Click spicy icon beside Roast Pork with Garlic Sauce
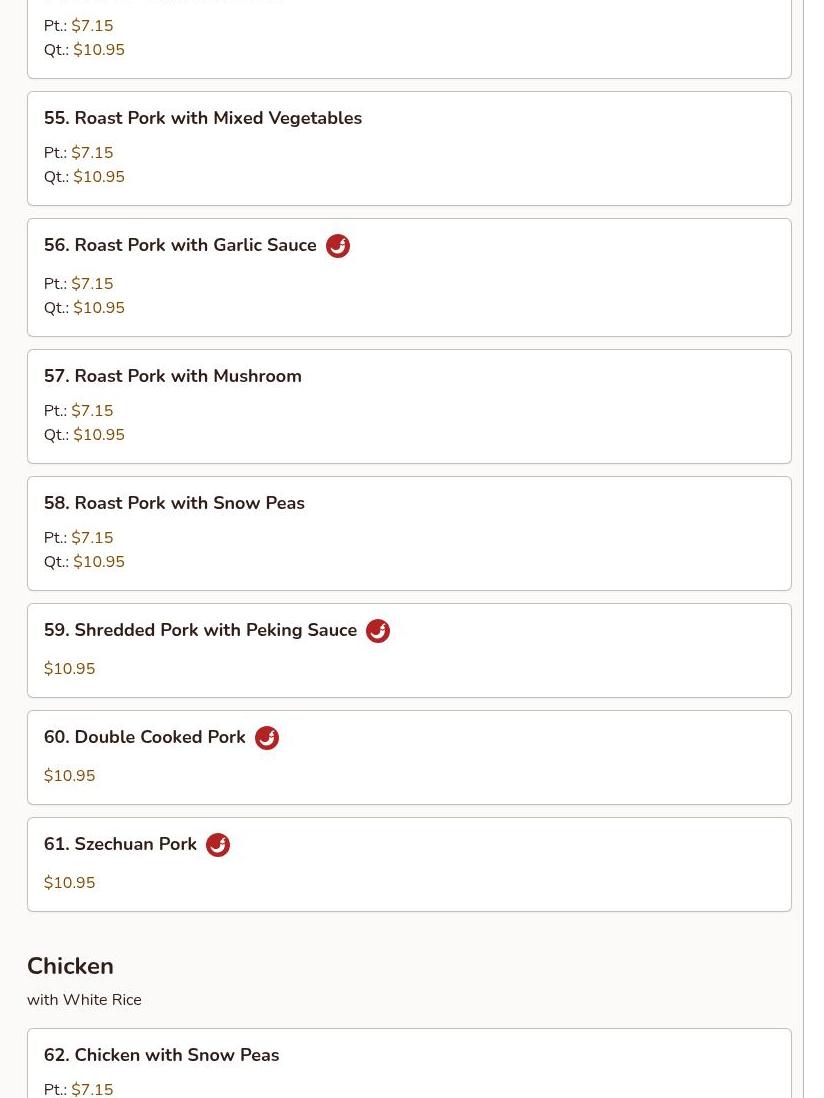 [337, 246]
